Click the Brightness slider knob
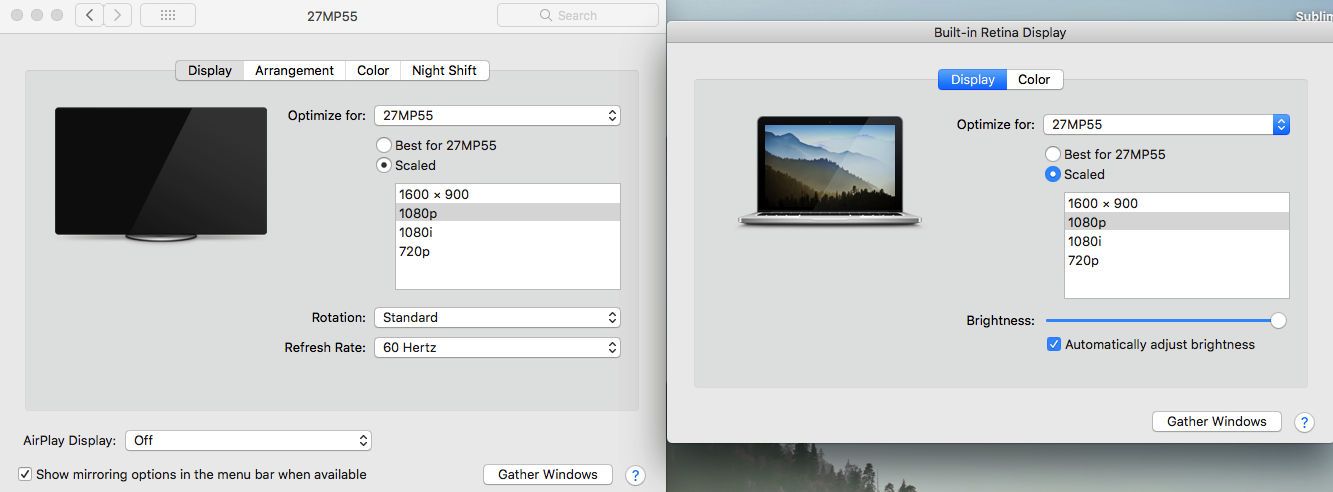The height and width of the screenshot is (492, 1333). [x=1278, y=321]
